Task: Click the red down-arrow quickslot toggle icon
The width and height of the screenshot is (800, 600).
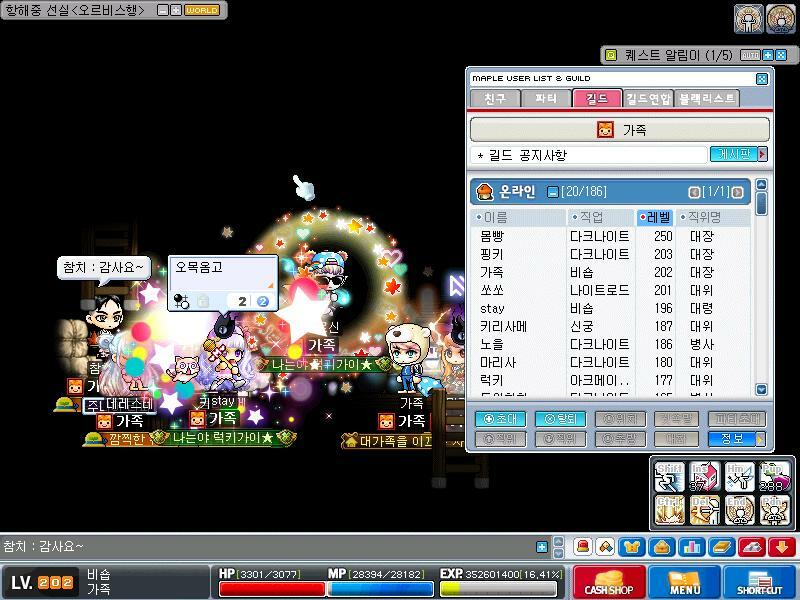Action: [x=782, y=547]
